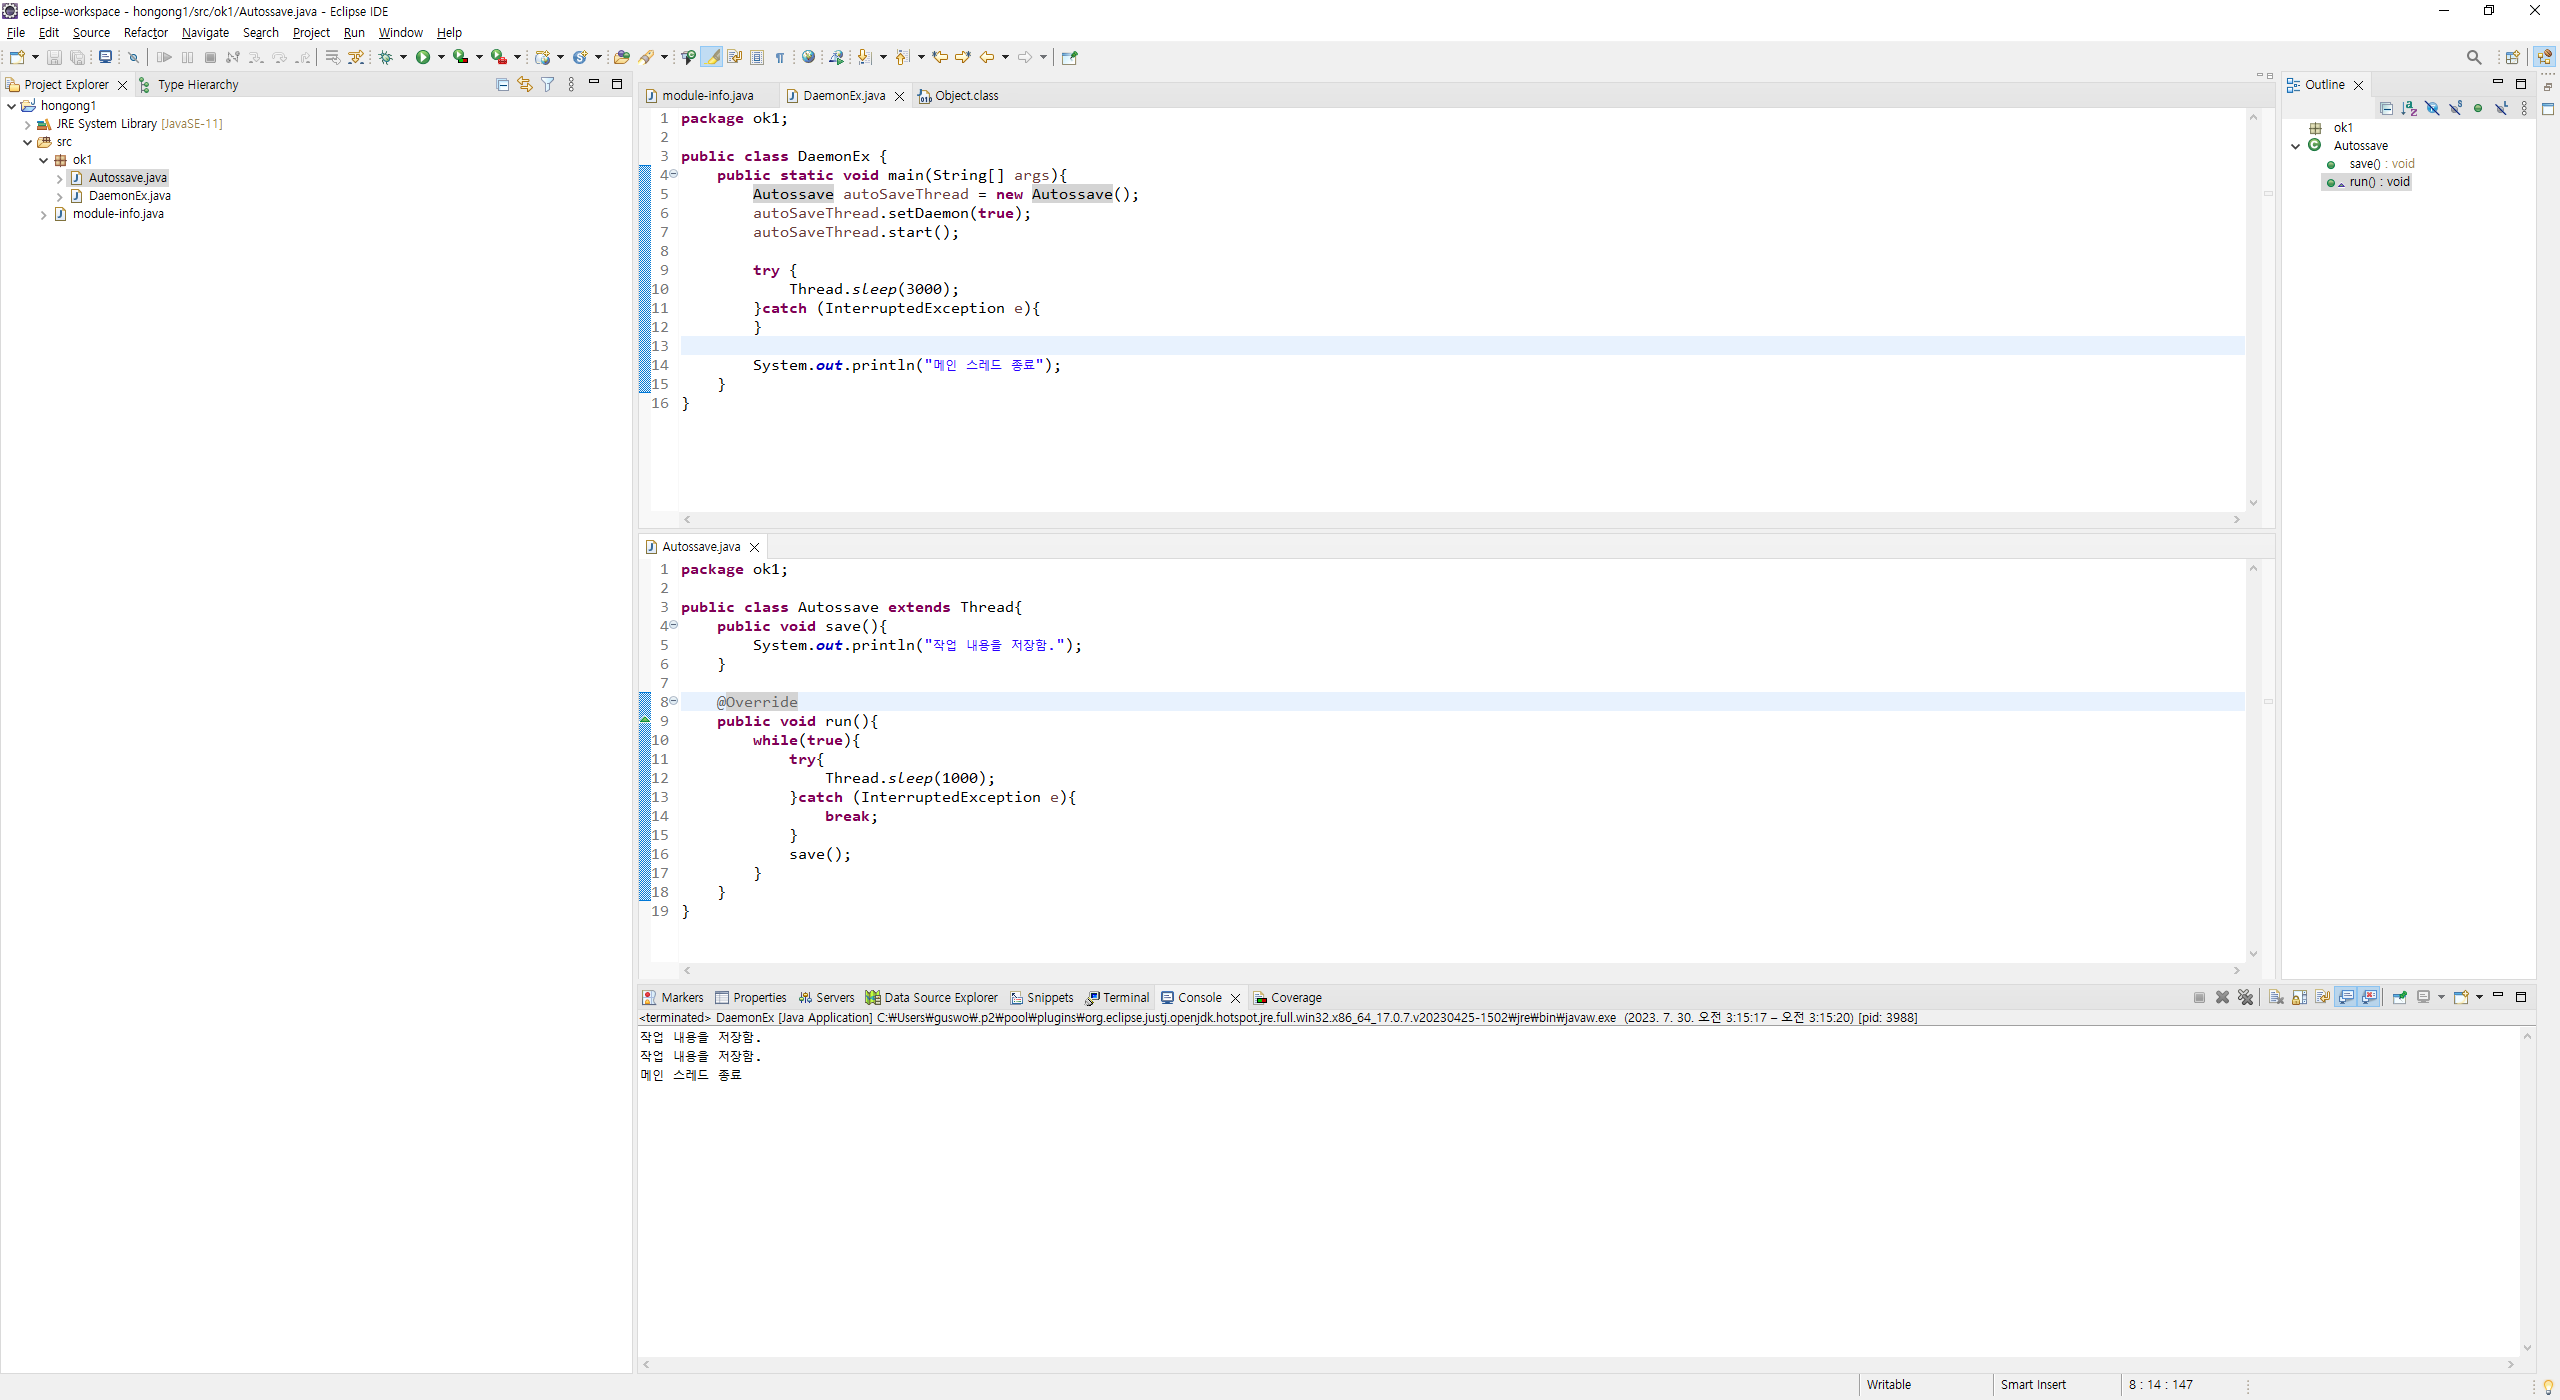This screenshot has width=2560, height=1400.
Task: Toggle Link with Editor in Project Explorer
Action: click(525, 85)
